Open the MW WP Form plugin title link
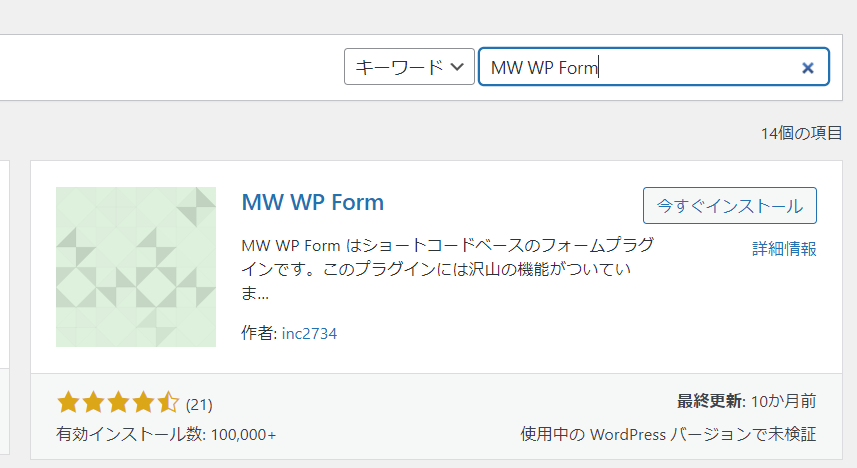The height and width of the screenshot is (468, 857). click(x=313, y=202)
